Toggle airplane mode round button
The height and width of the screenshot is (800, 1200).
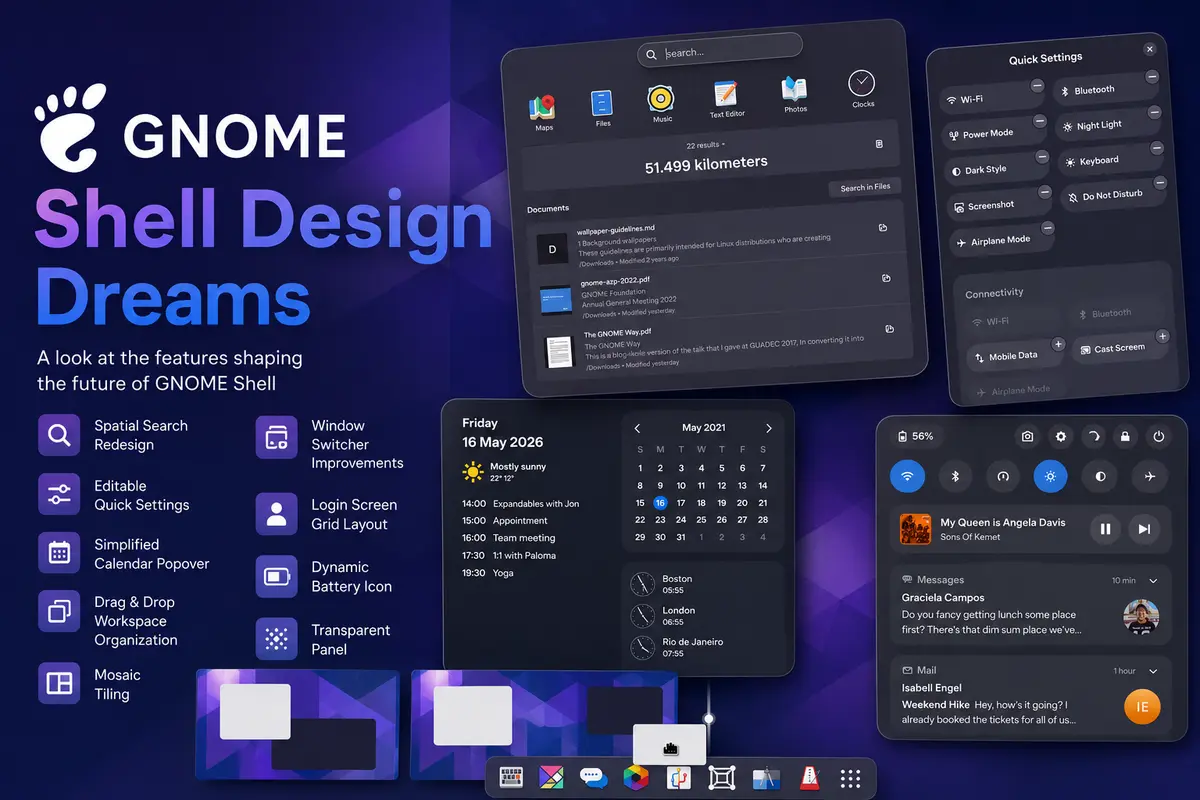click(1149, 476)
